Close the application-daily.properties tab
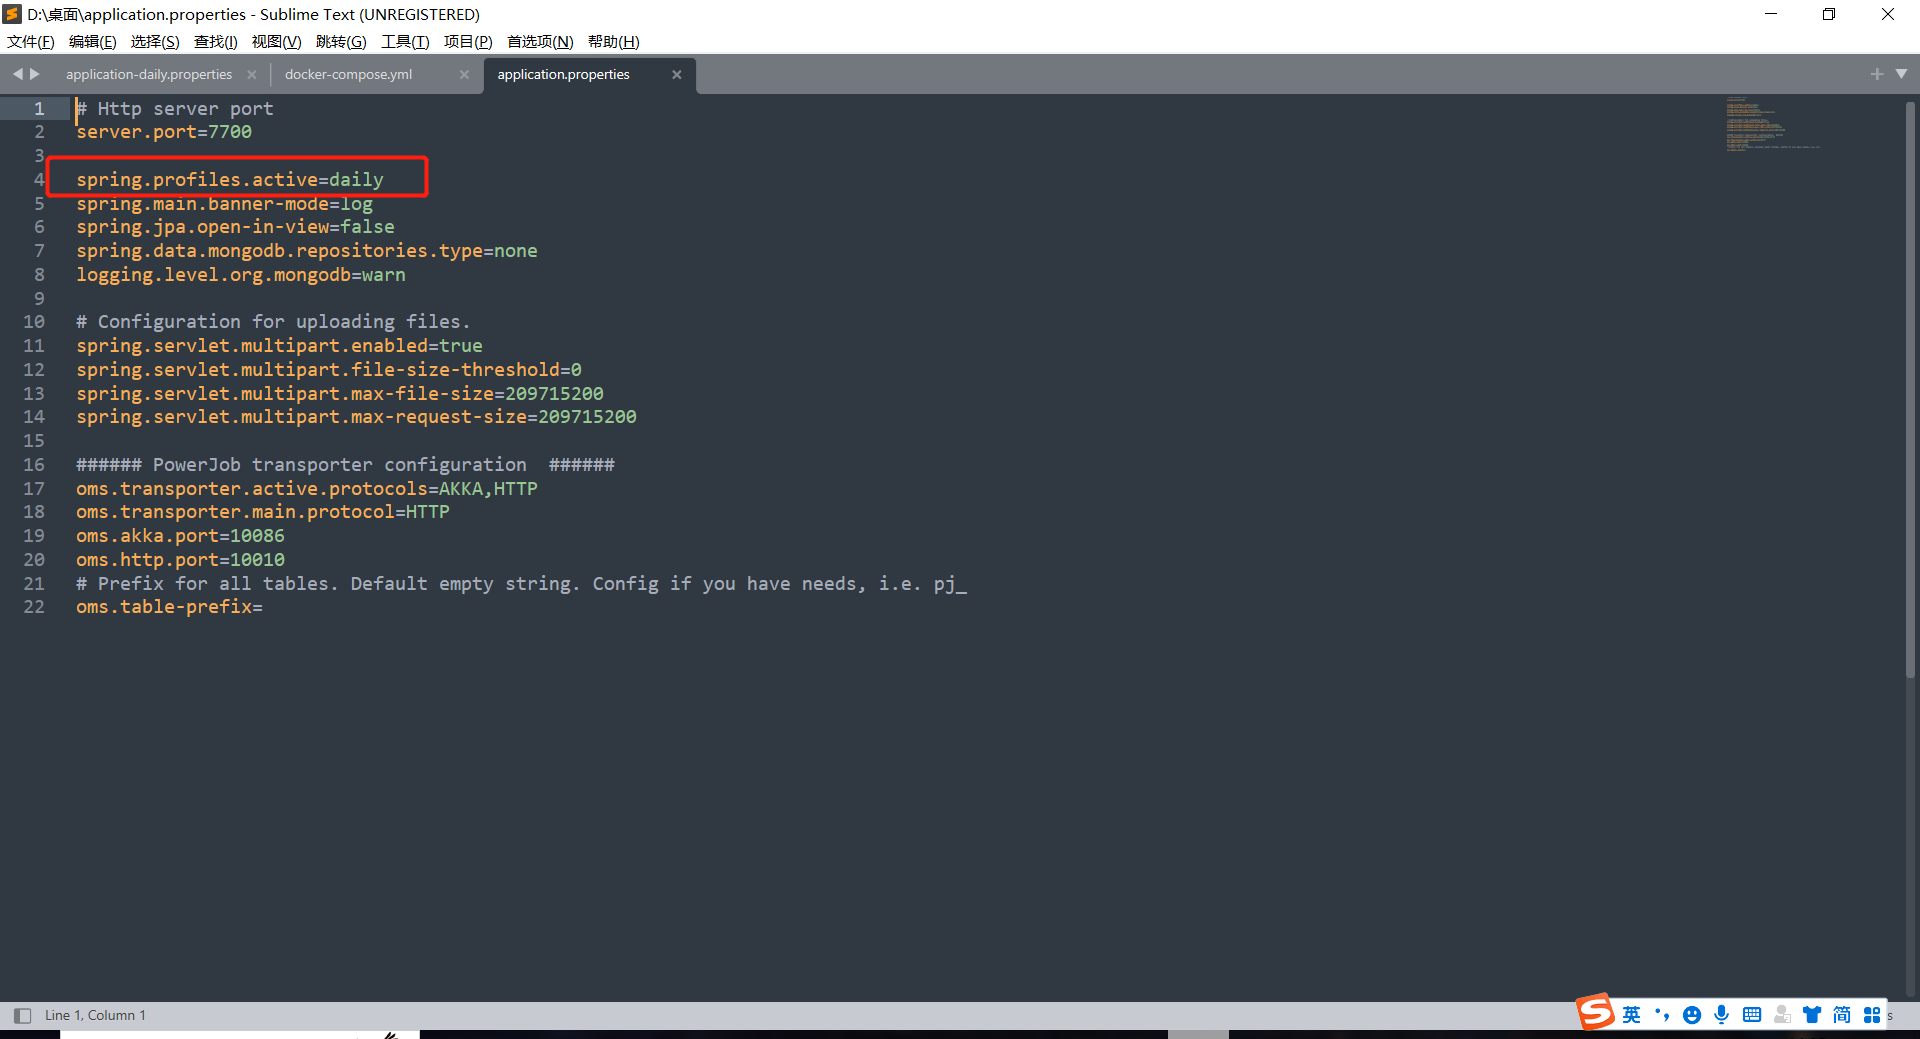Screen dimensions: 1920x1039 252,75
